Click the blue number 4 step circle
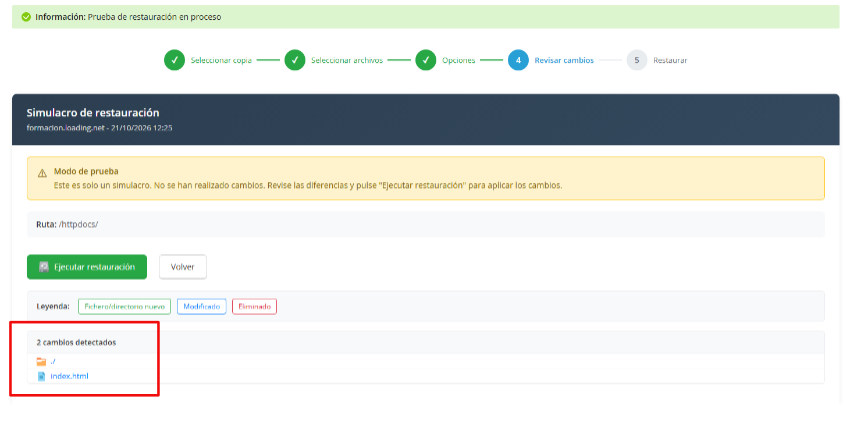The height and width of the screenshot is (422, 850). click(x=518, y=60)
